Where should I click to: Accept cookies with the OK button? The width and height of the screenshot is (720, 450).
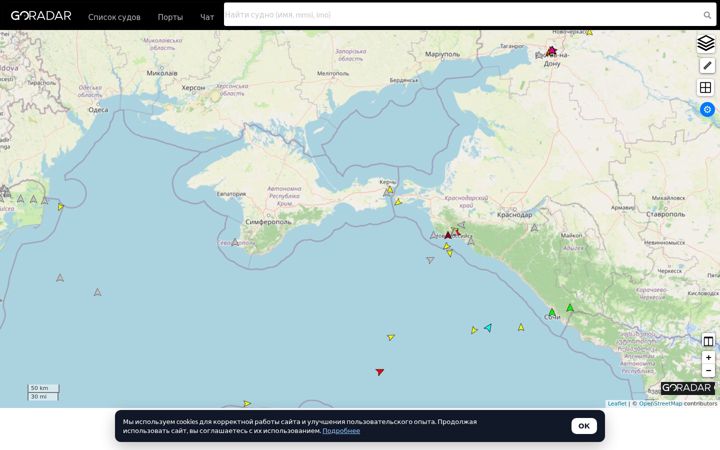pyautogui.click(x=584, y=426)
